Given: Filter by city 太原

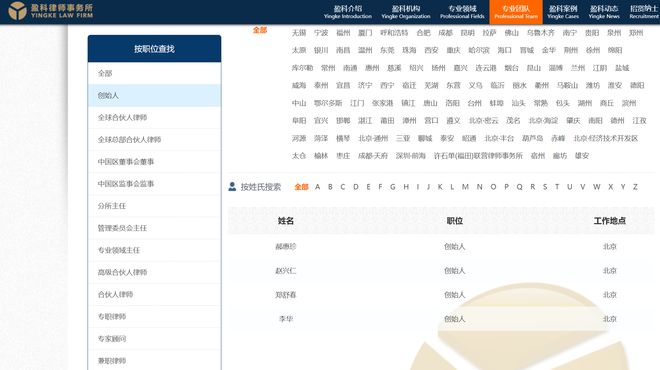Looking at the screenshot, I should click(x=299, y=50).
